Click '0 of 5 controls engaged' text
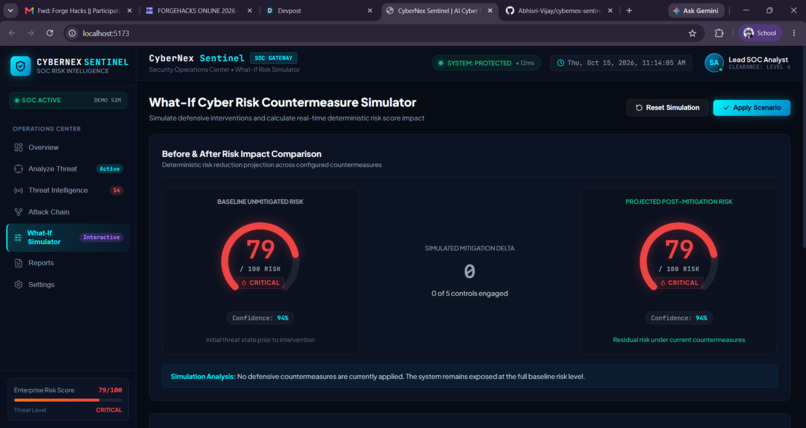 point(469,293)
